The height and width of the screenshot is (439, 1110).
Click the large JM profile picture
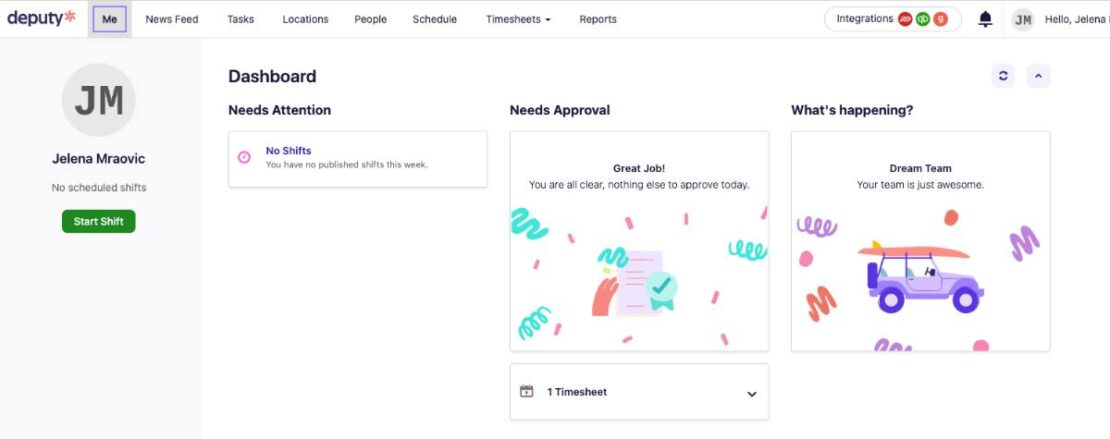(x=98, y=100)
